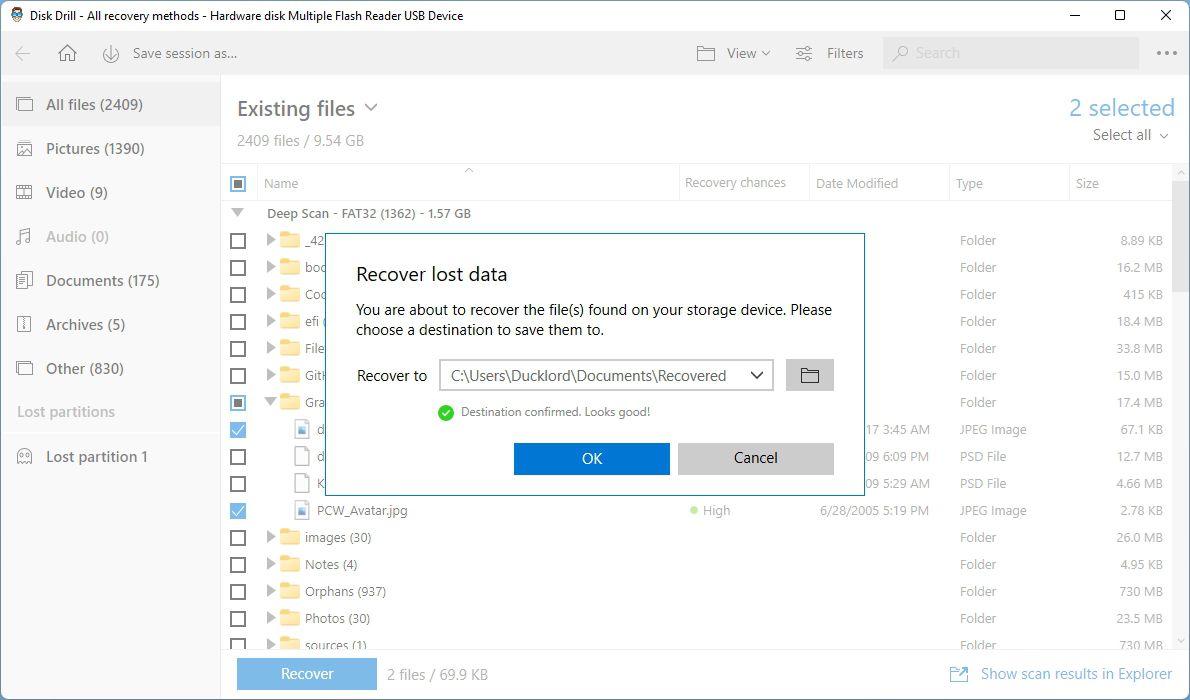Click the Orphans folder icon
Viewport: 1190px width, 700px height.
tap(290, 591)
